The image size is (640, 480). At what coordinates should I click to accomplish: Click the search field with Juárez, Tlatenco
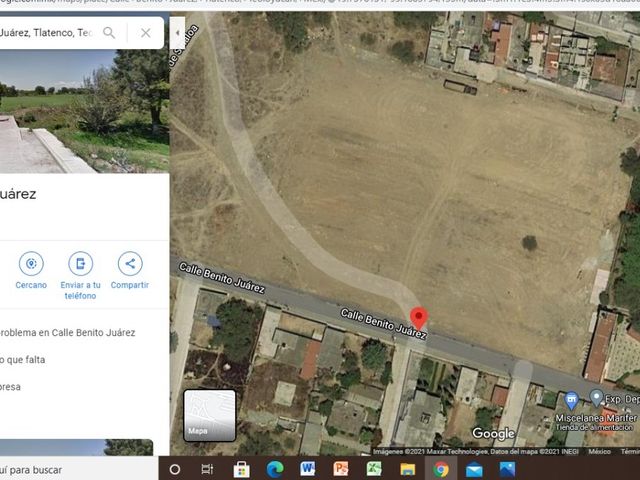coord(47,33)
